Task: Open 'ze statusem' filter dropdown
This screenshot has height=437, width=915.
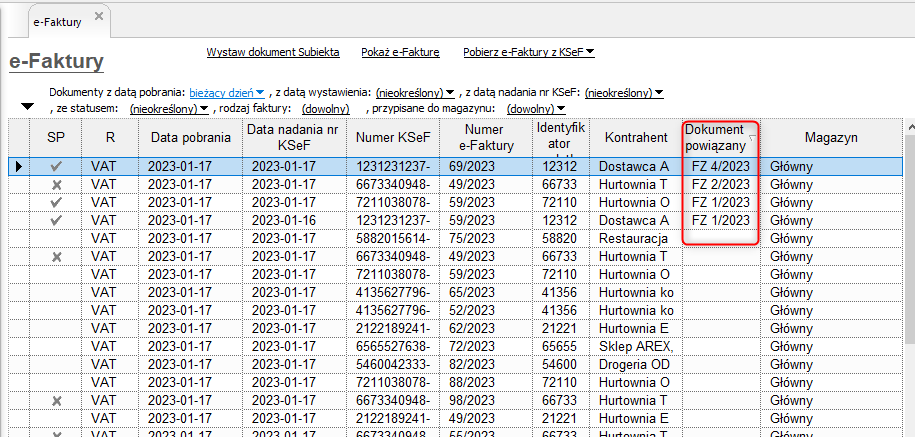Action: coord(169,109)
